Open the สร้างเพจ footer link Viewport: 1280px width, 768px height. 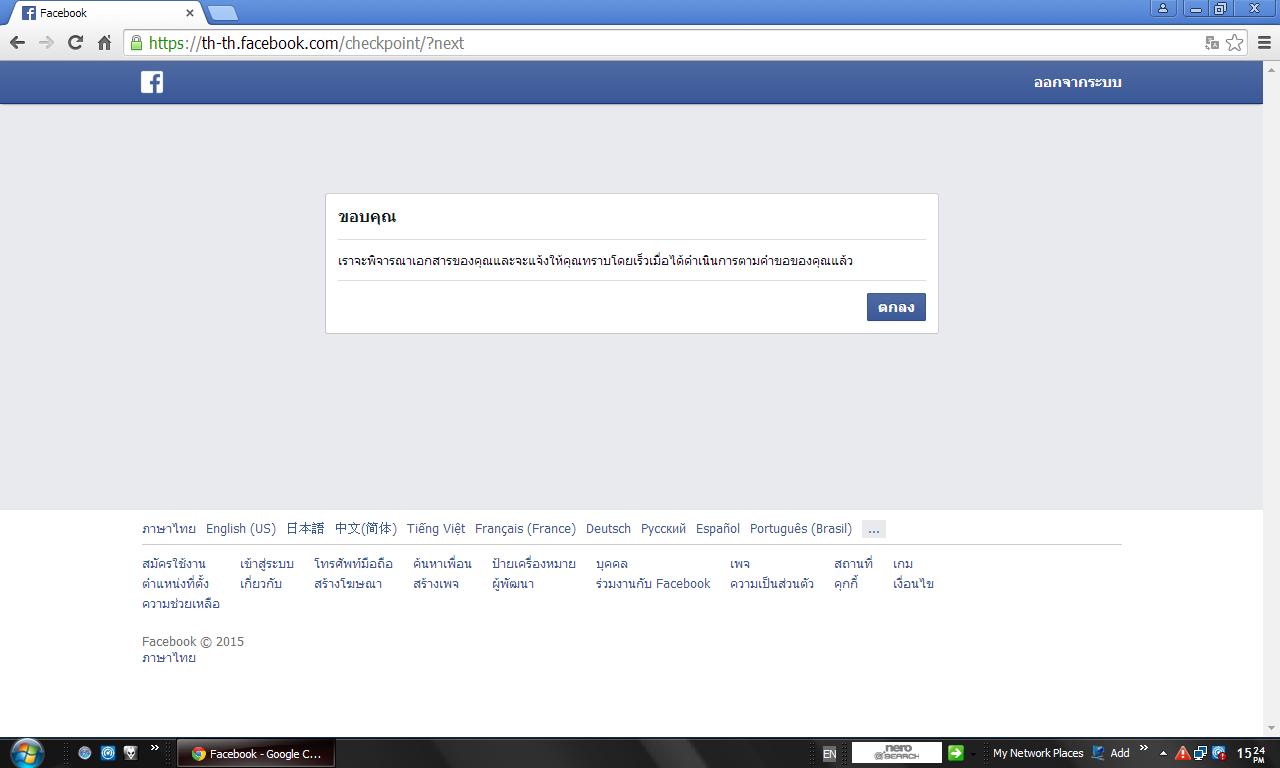click(436, 584)
